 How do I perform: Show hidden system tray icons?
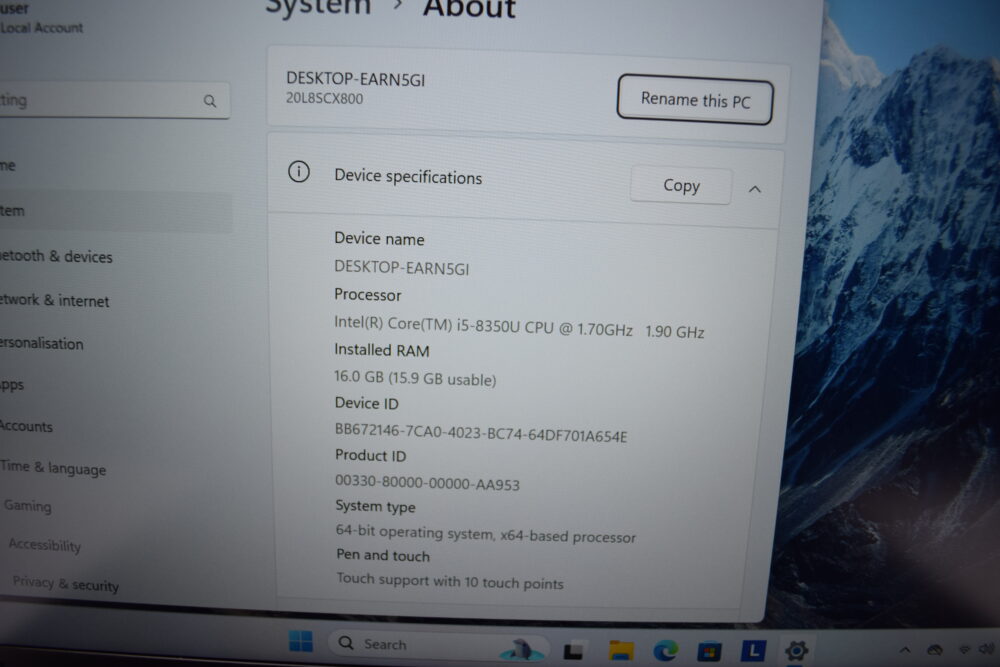[x=905, y=650]
